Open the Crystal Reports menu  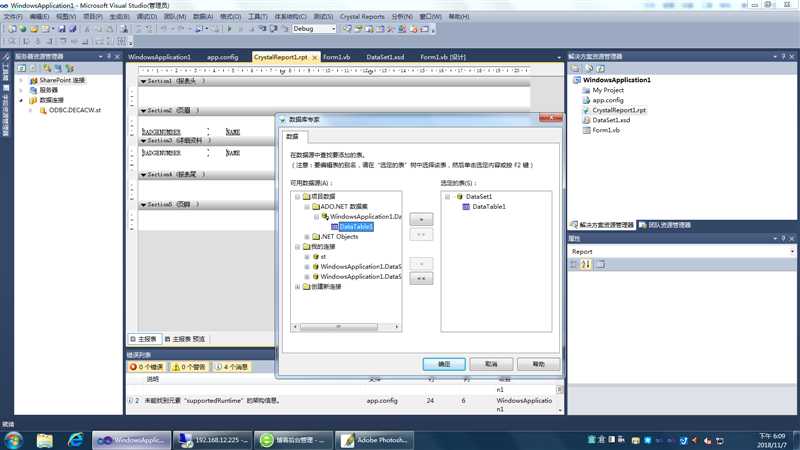pyautogui.click(x=362, y=17)
